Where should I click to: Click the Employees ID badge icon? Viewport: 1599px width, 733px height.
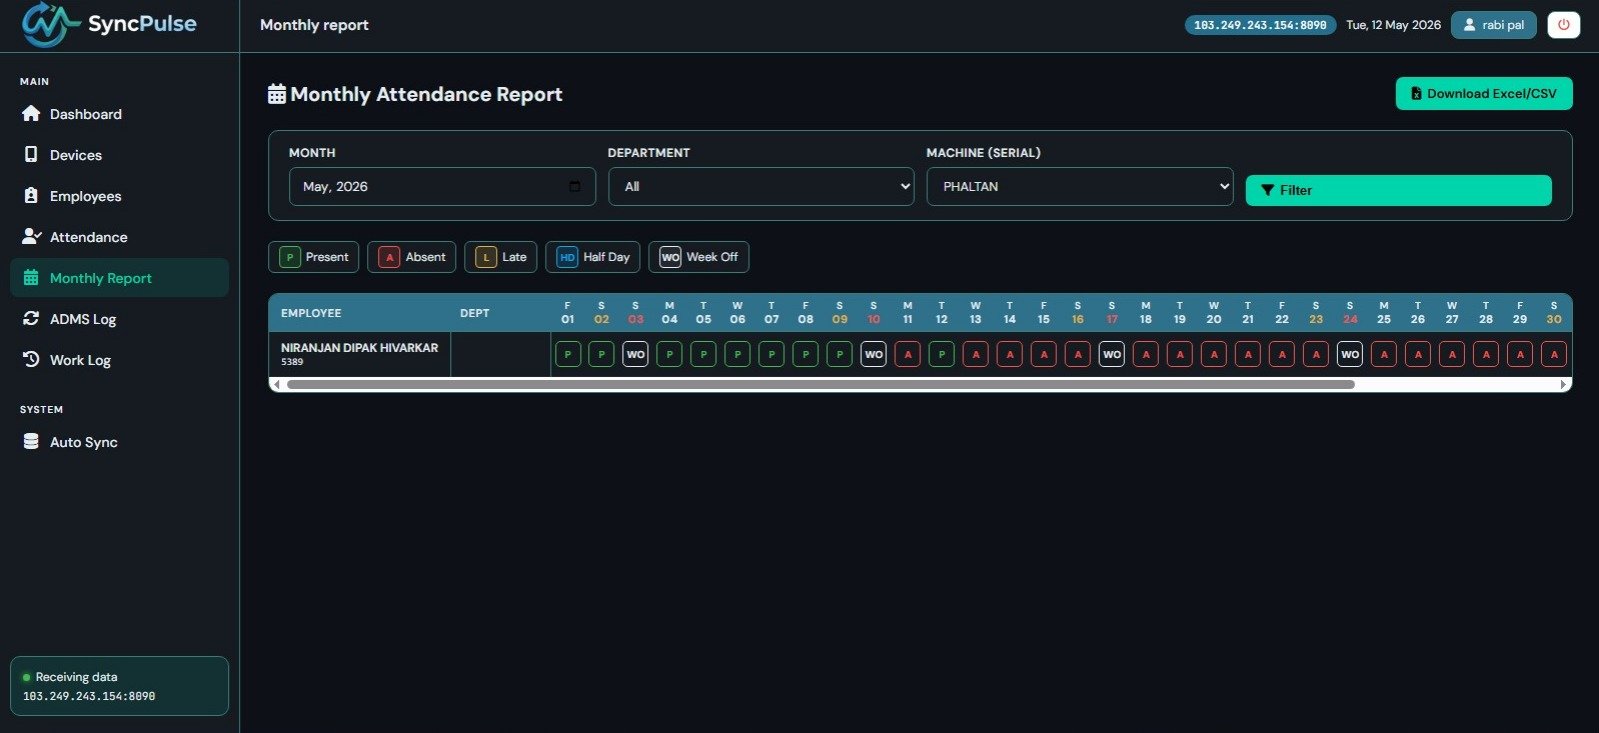point(31,195)
